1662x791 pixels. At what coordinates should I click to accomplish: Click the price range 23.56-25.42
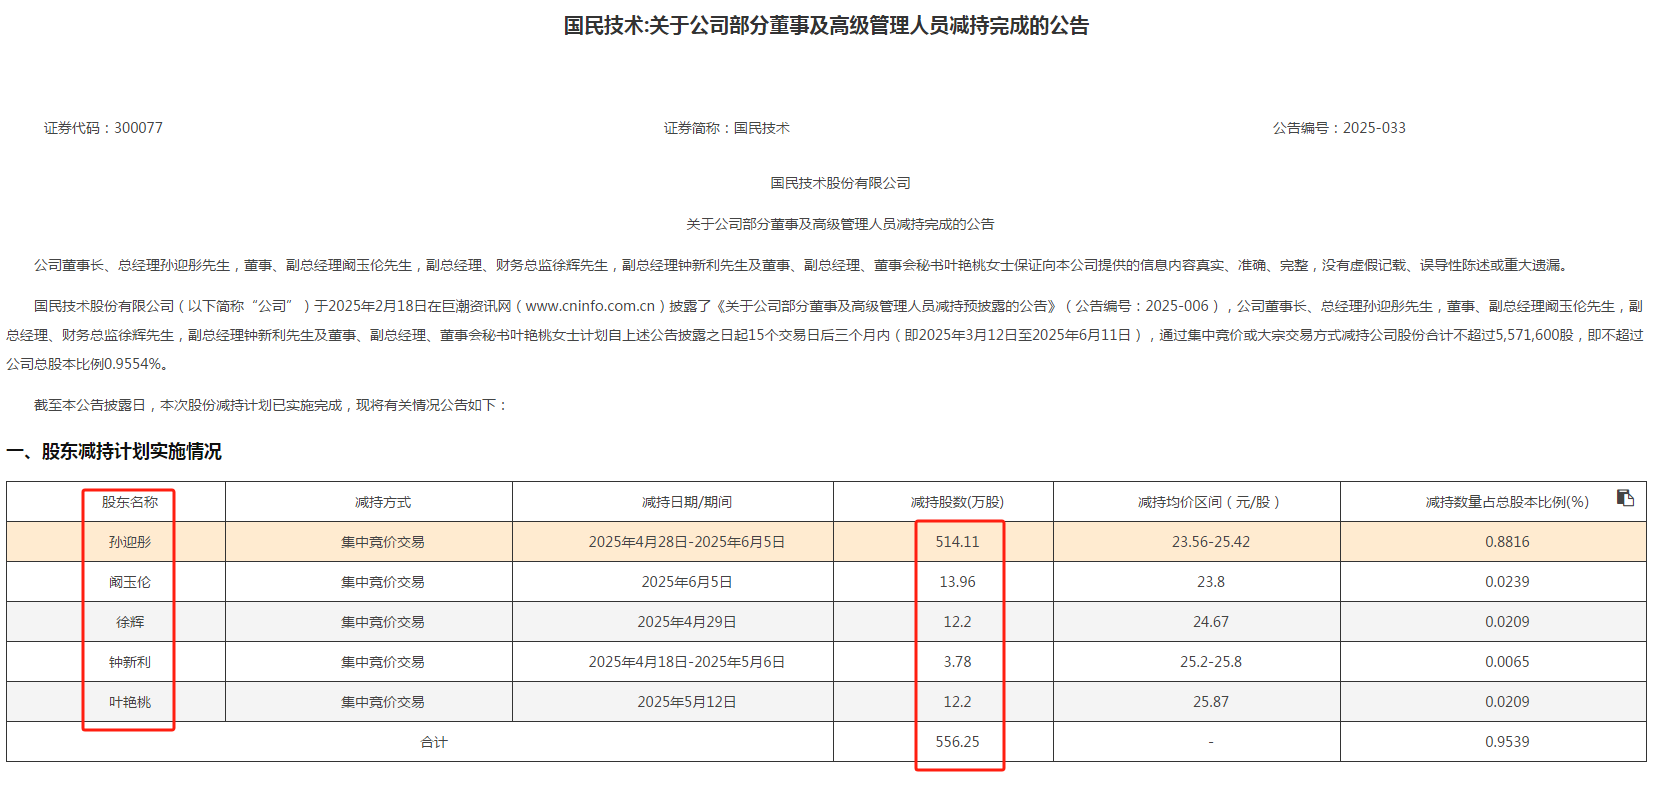pyautogui.click(x=1210, y=542)
